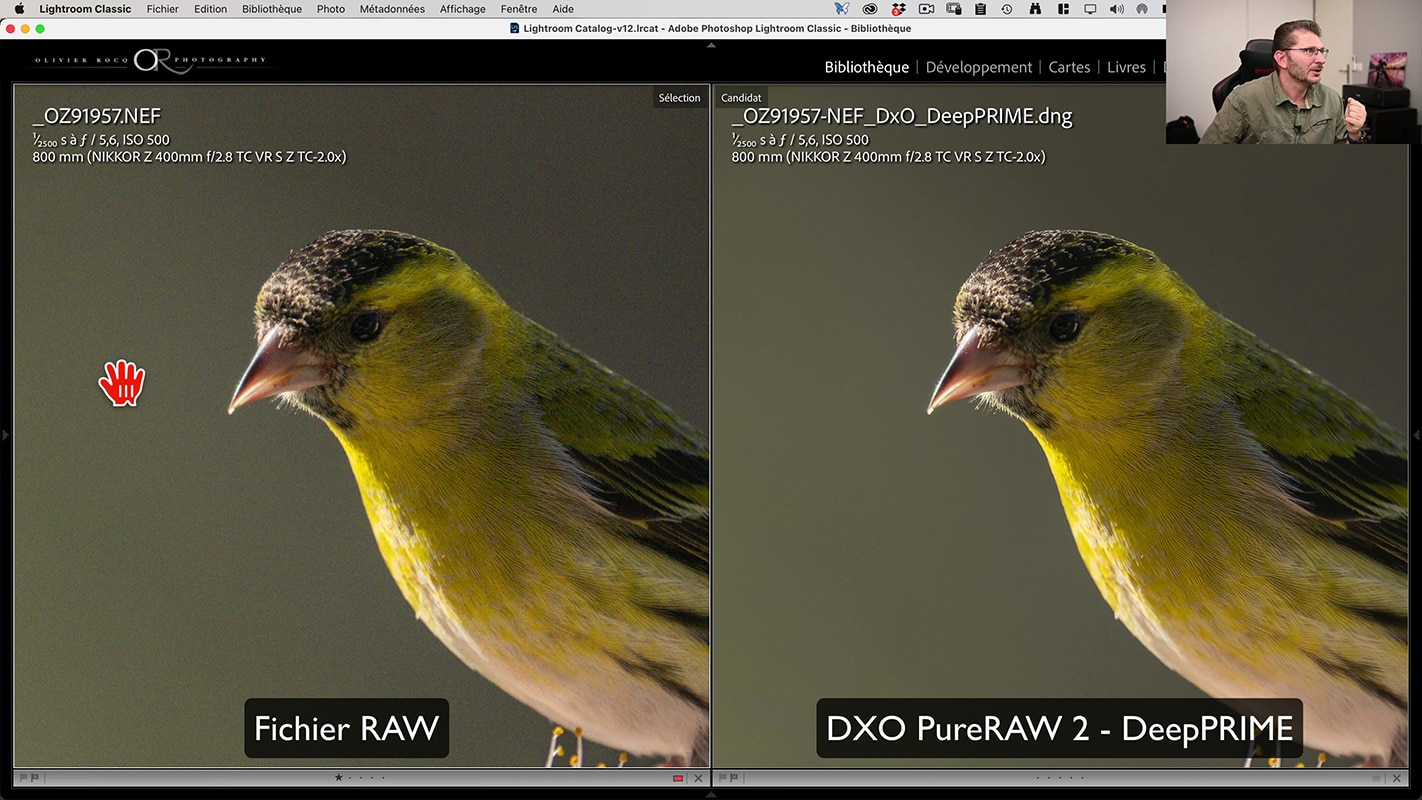Screen dimensions: 1422x800
Task: Open the Affichage menu
Action: (x=463, y=9)
